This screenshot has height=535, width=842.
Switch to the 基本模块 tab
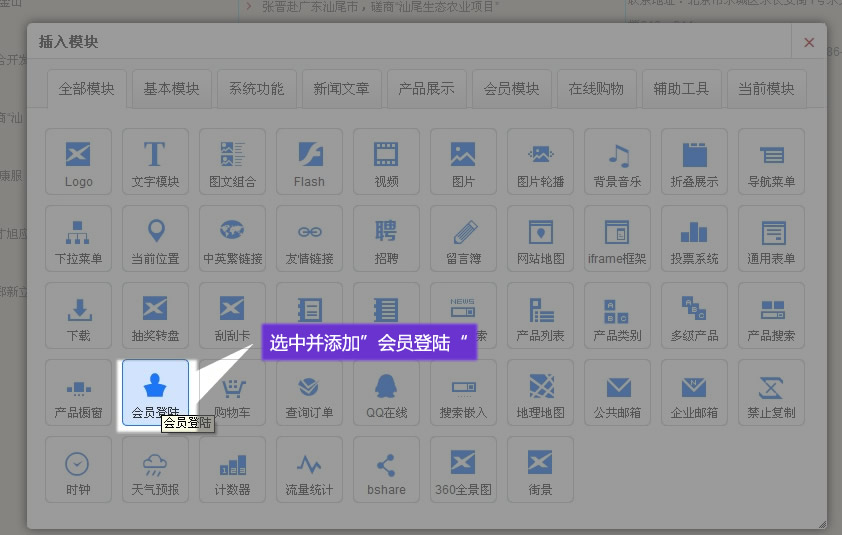171,88
